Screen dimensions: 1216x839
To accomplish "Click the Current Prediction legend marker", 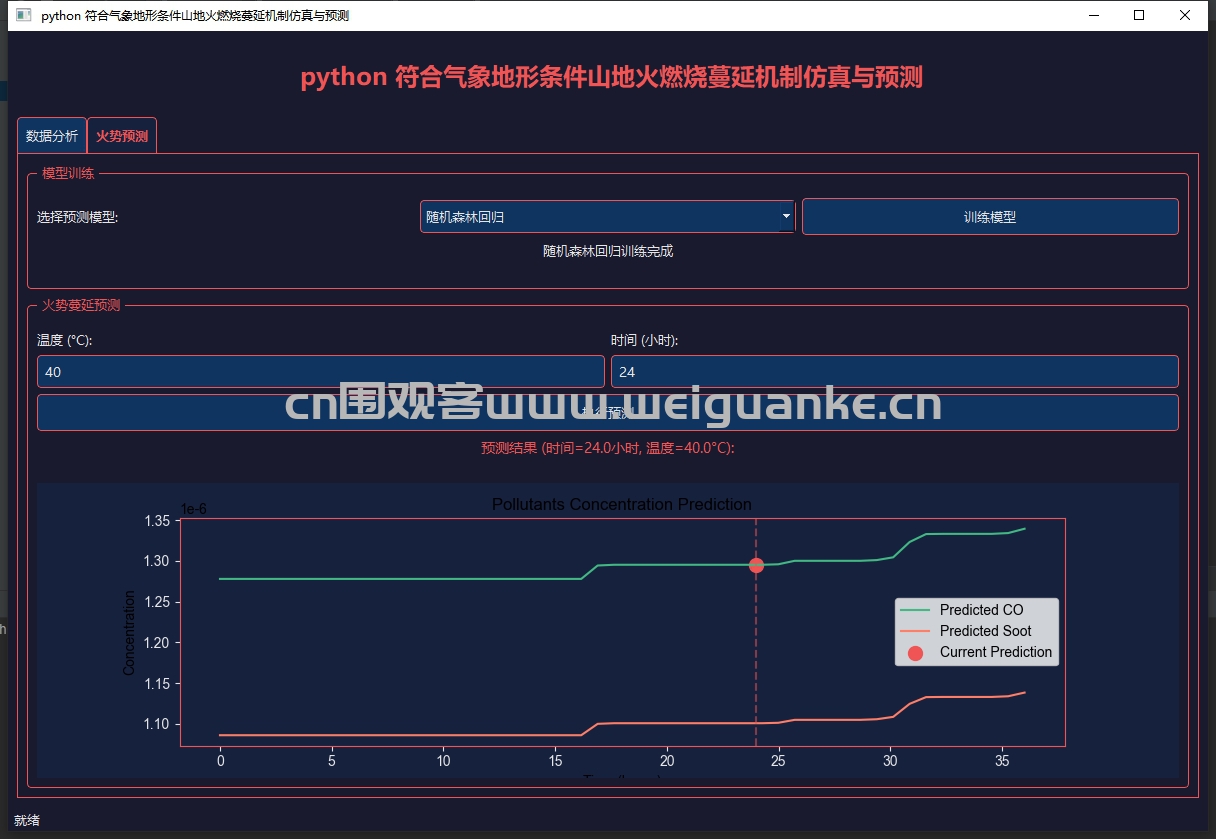I will 915,652.
